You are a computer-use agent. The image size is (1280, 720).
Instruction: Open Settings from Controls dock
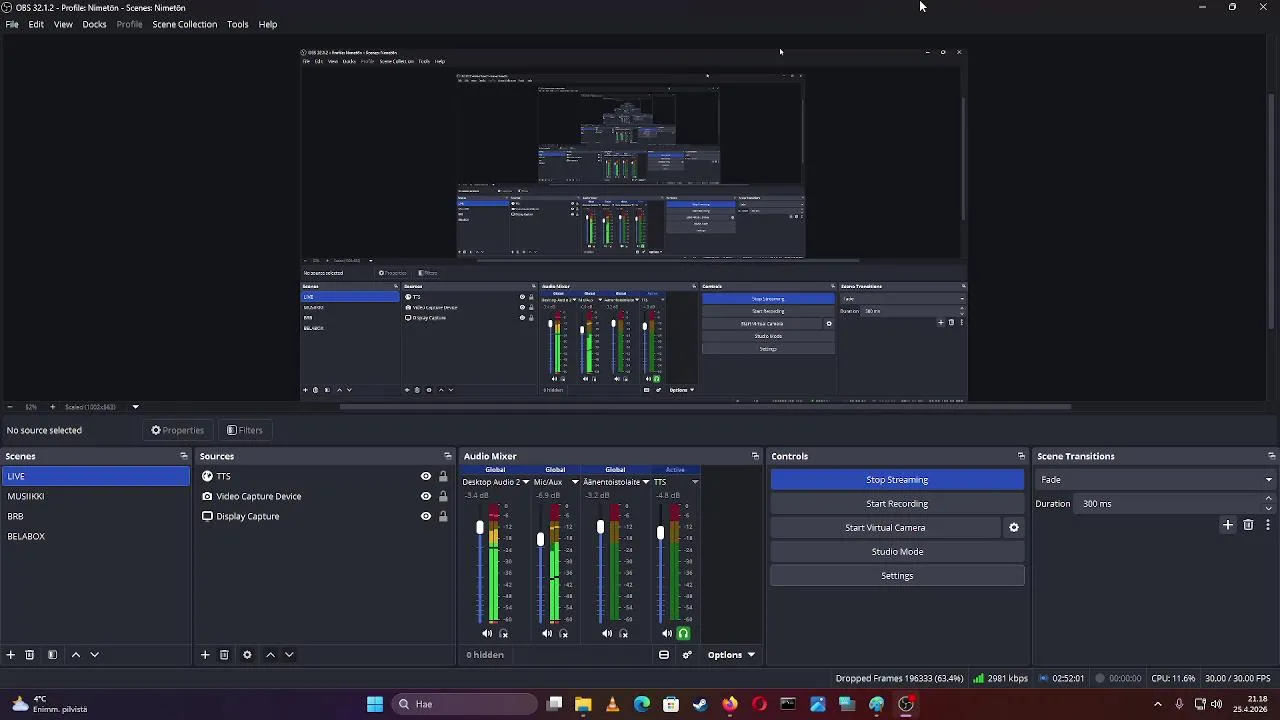click(x=897, y=576)
